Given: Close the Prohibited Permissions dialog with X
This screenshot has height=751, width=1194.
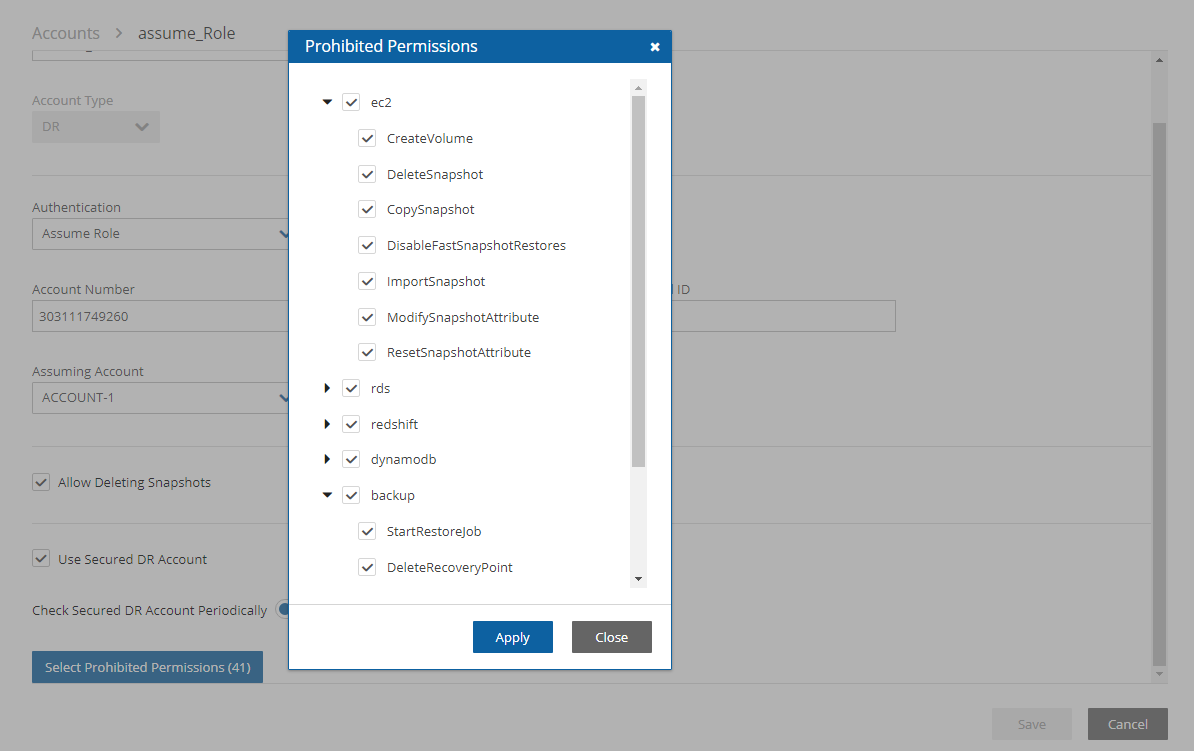Looking at the screenshot, I should pos(654,47).
